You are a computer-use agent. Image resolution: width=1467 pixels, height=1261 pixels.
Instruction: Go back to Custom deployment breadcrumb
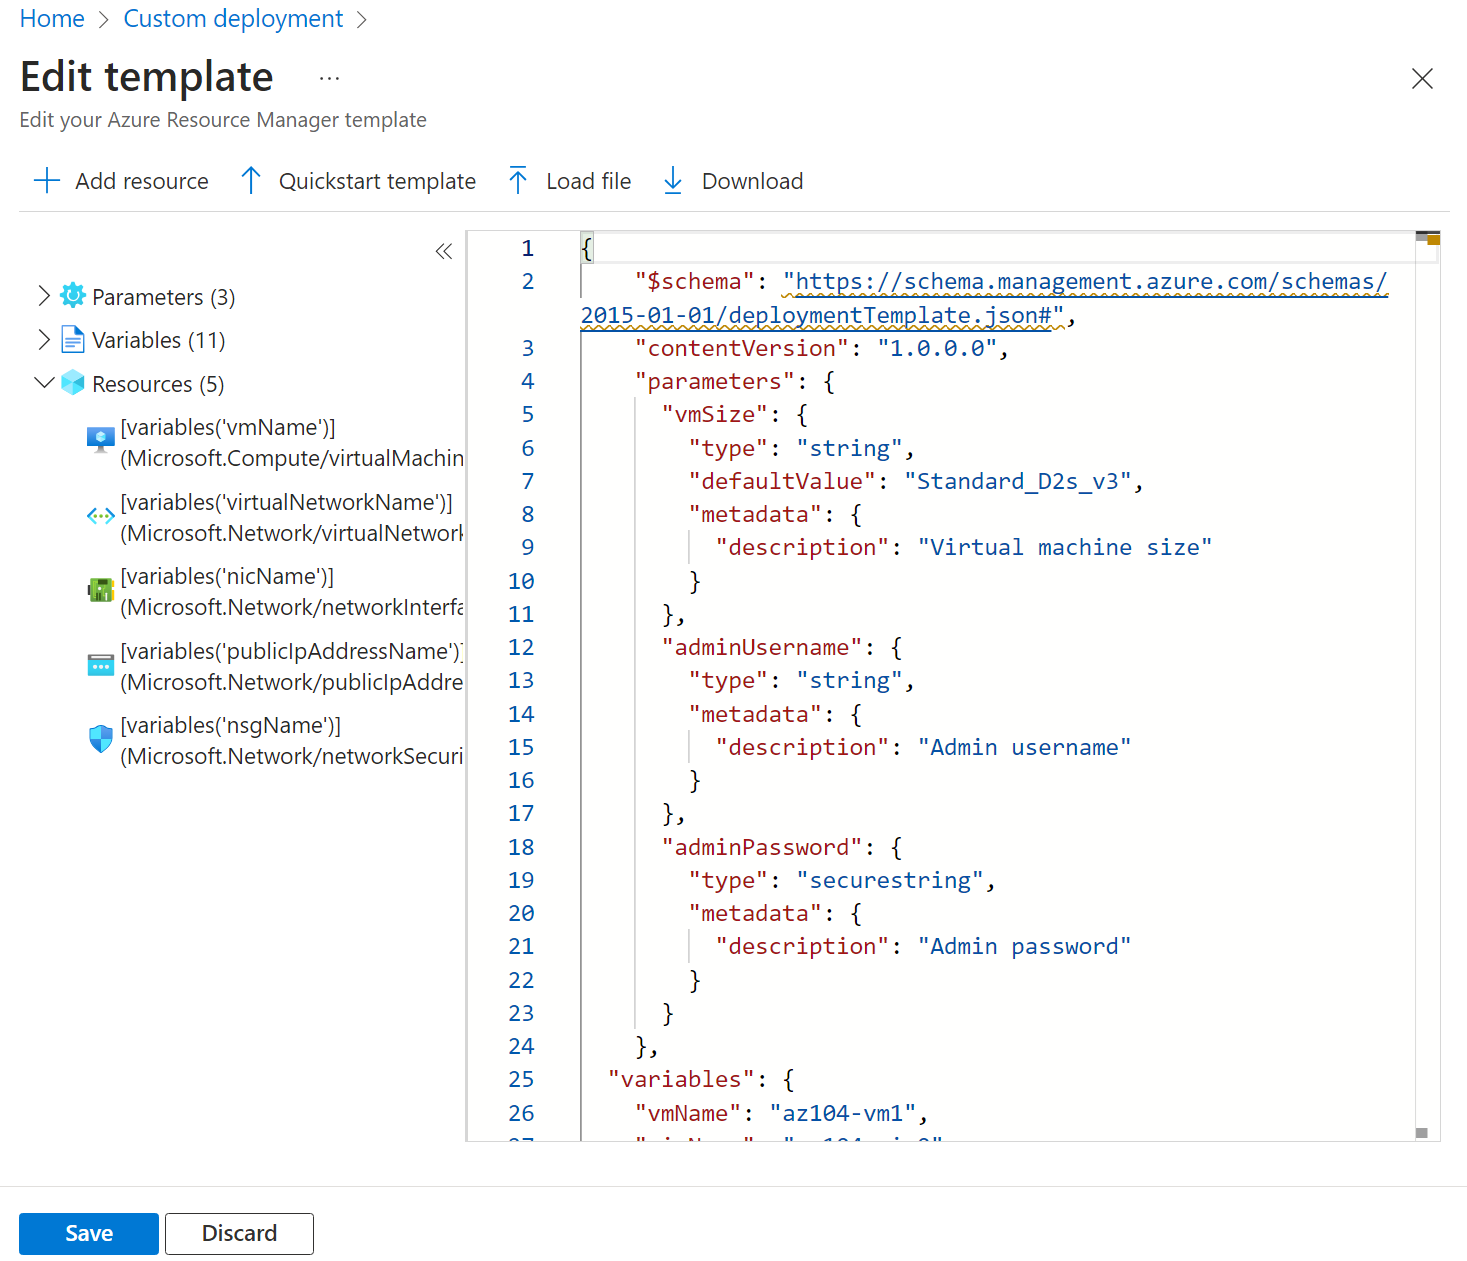(x=233, y=19)
